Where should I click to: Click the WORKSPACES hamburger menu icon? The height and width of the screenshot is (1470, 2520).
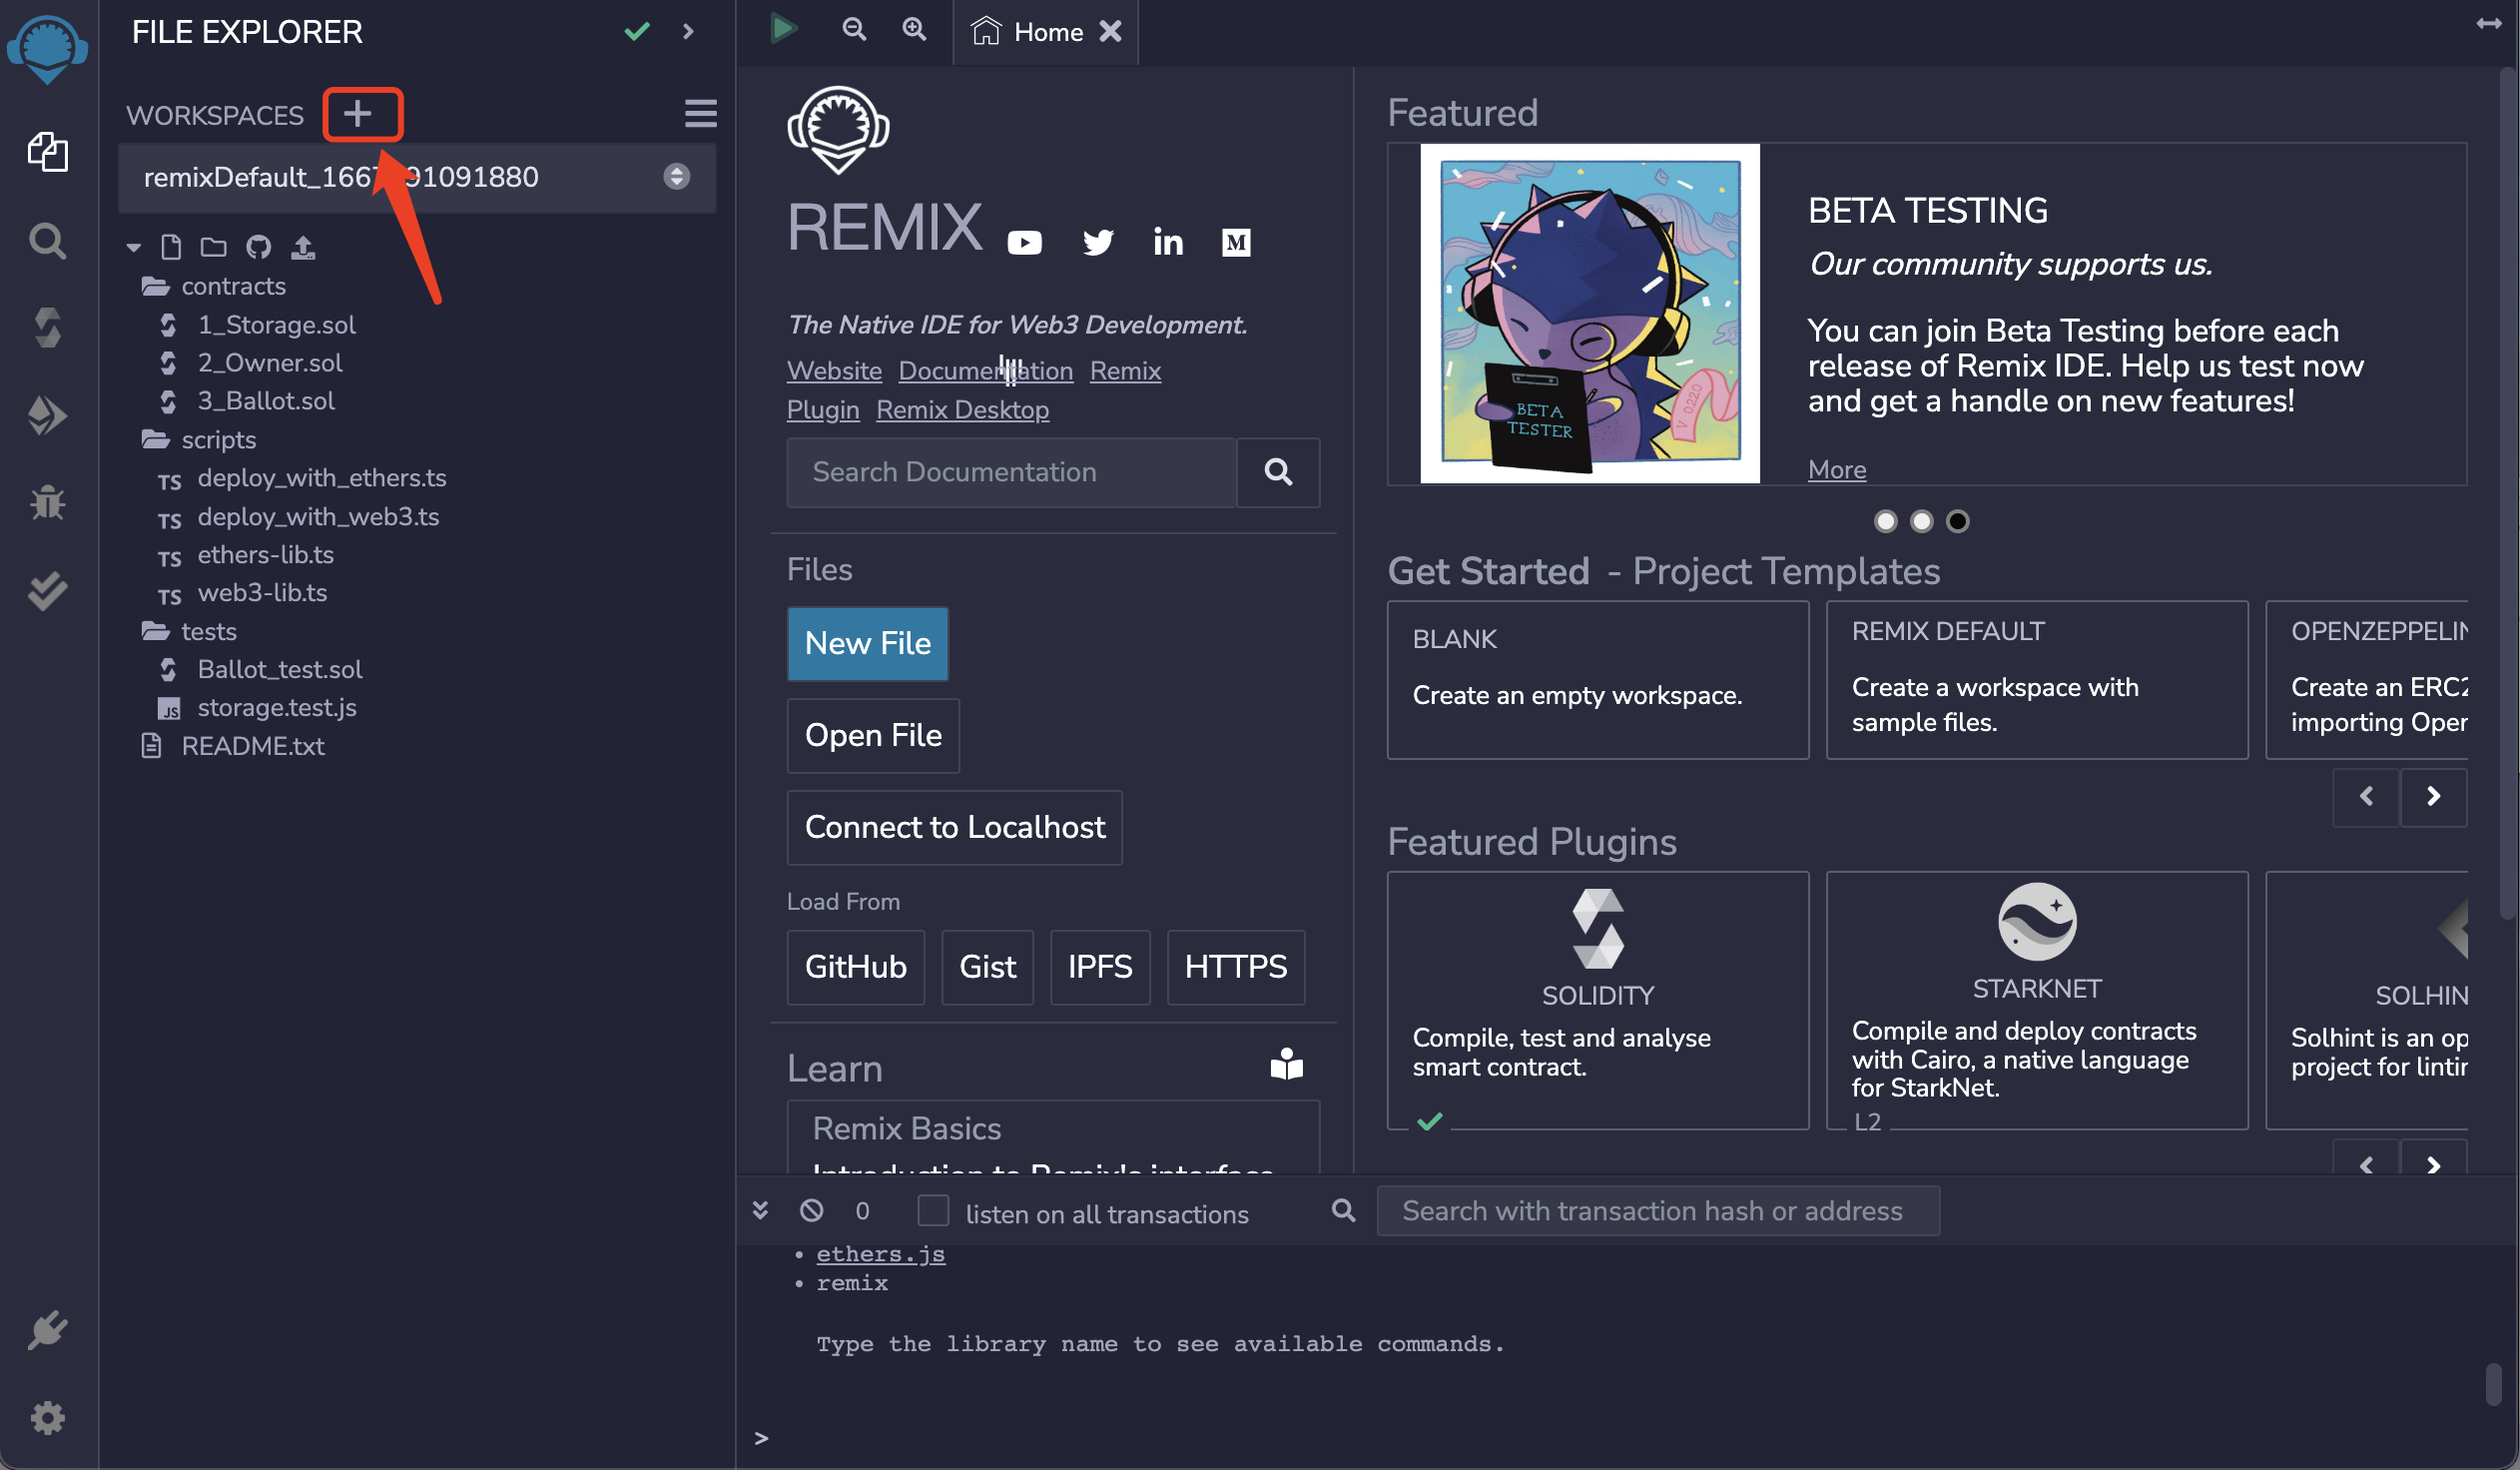700,114
